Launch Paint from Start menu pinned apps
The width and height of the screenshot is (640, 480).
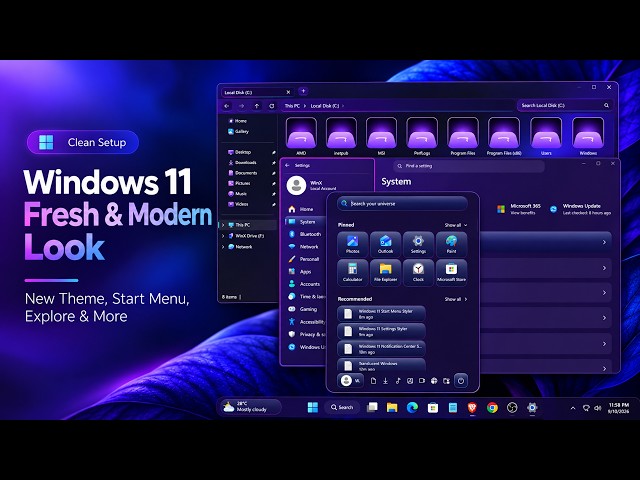point(451,244)
